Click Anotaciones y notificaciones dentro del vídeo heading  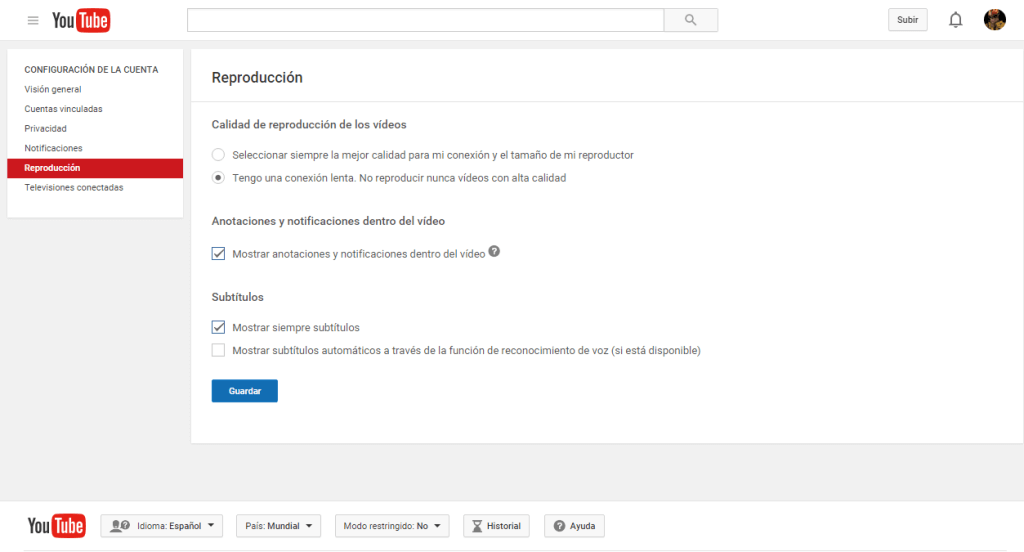pyautogui.click(x=328, y=221)
